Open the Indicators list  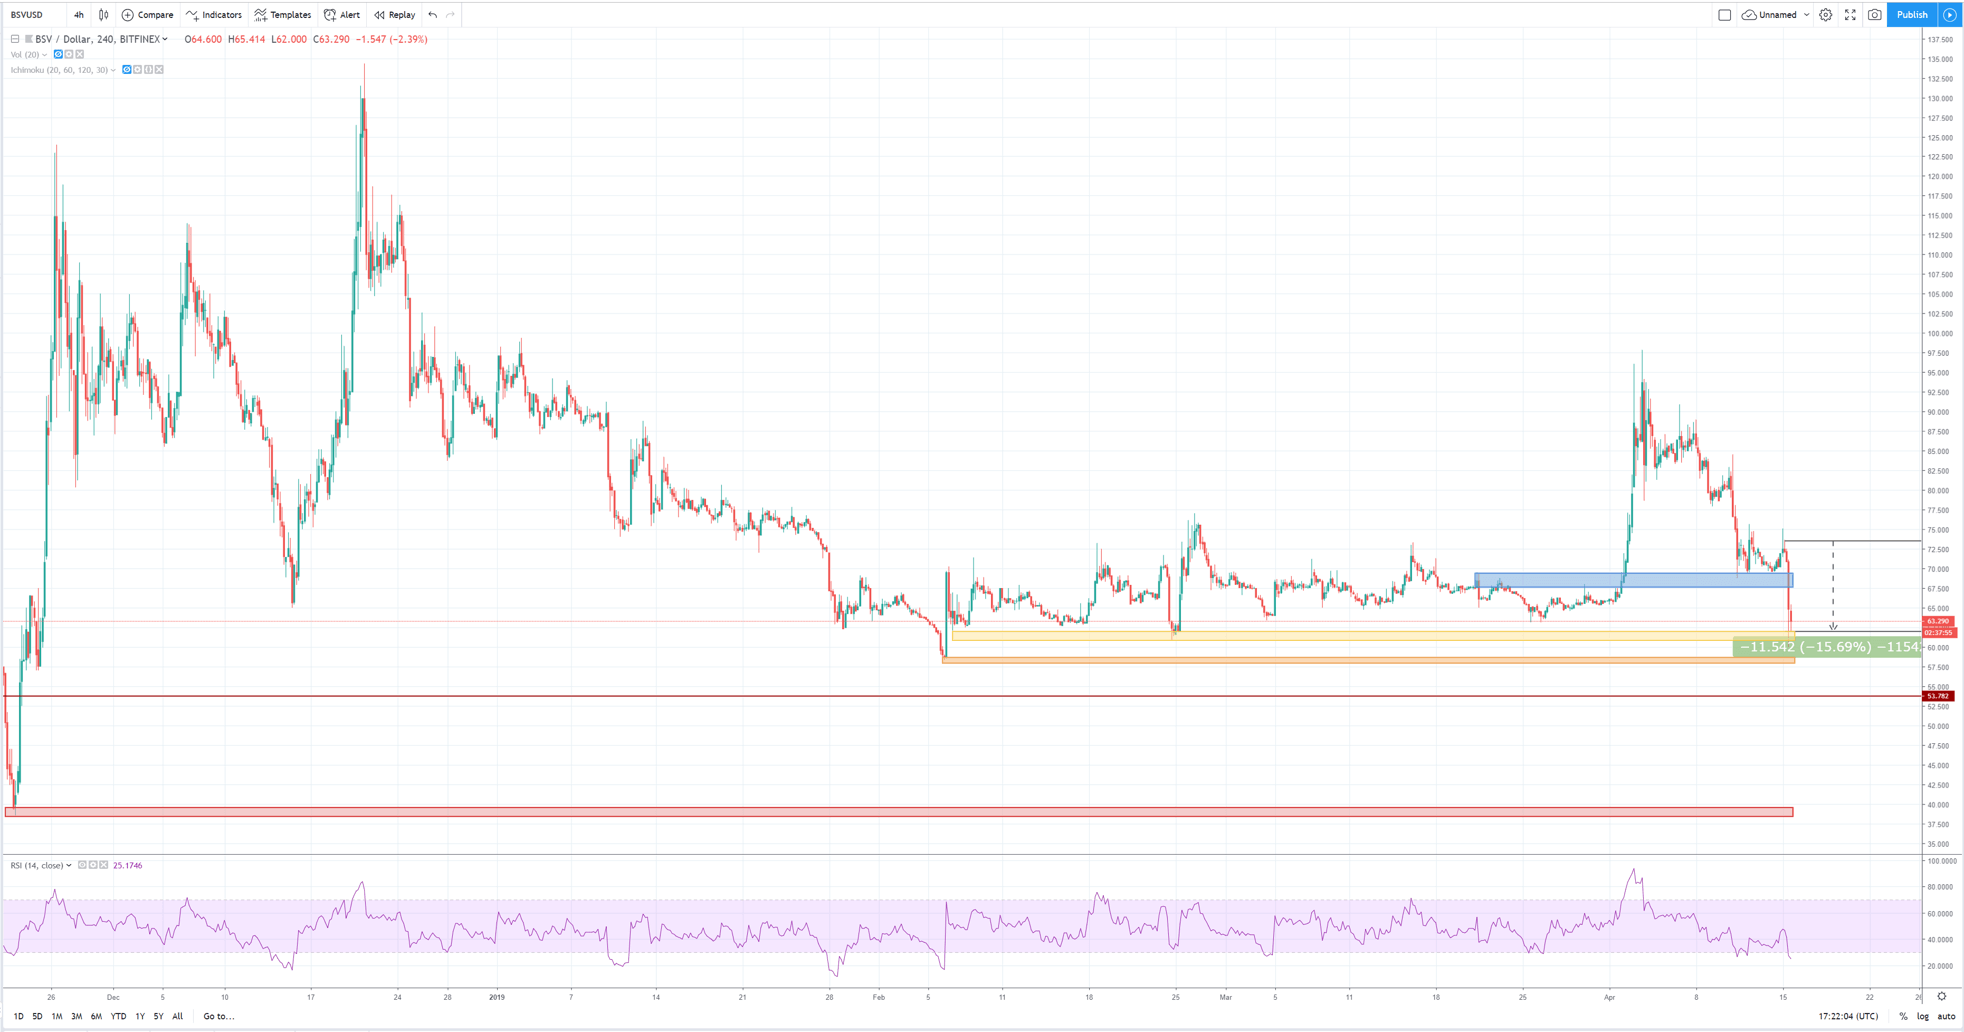(214, 15)
